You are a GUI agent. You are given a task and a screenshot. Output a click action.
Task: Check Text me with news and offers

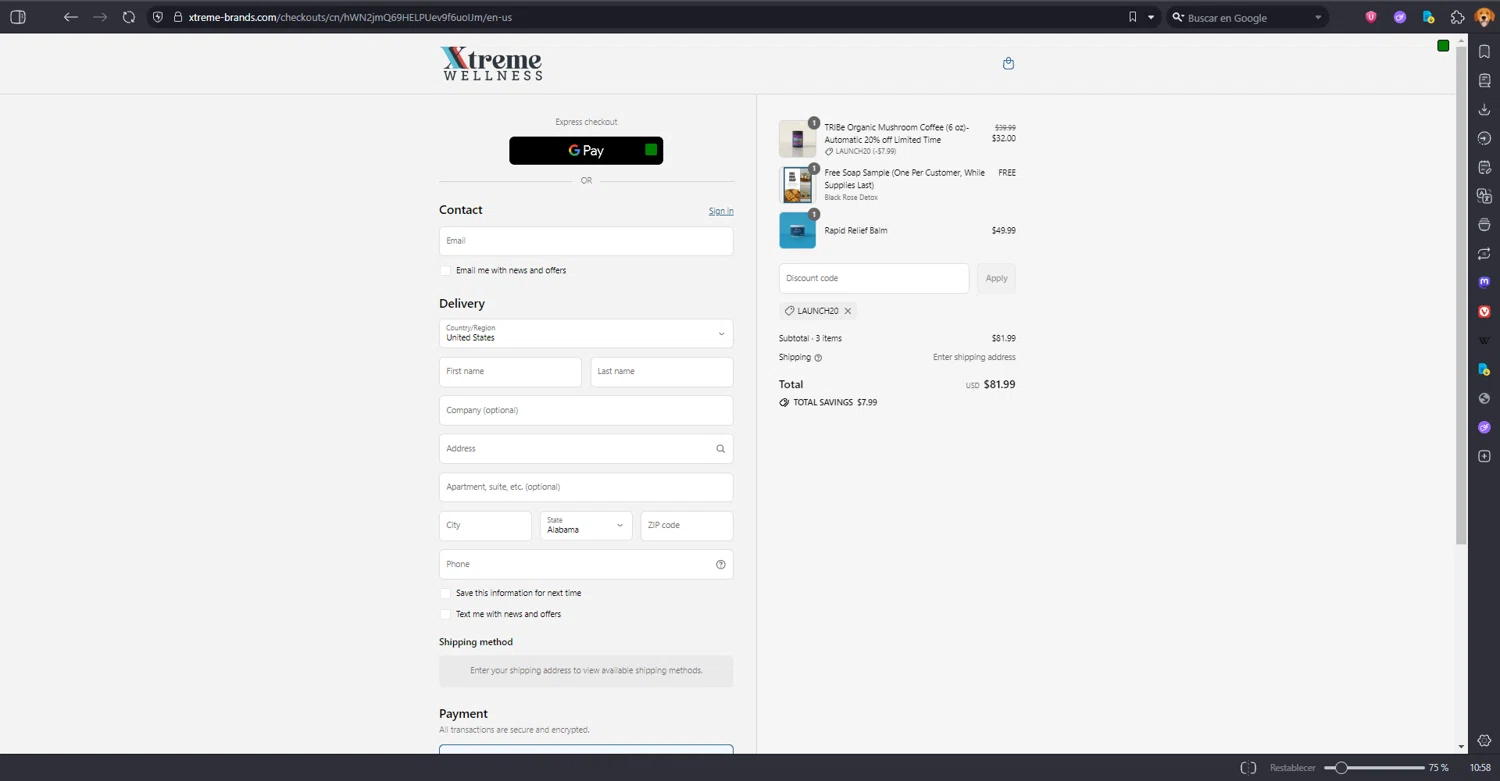pos(446,614)
